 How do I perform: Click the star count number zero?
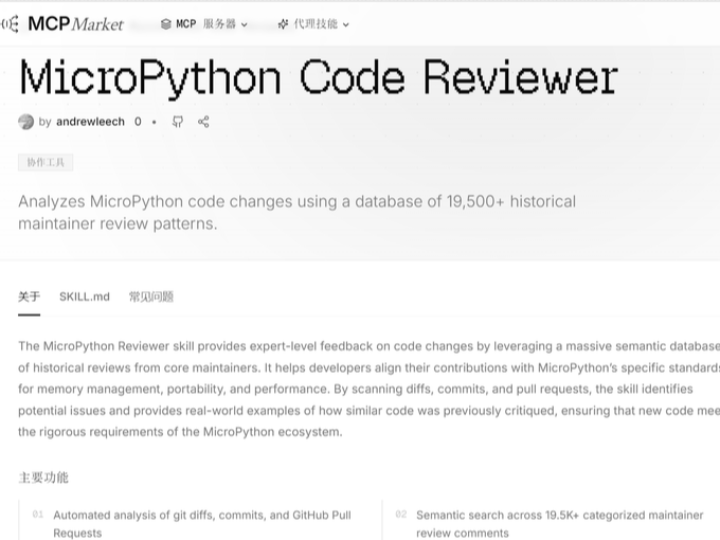[138, 122]
